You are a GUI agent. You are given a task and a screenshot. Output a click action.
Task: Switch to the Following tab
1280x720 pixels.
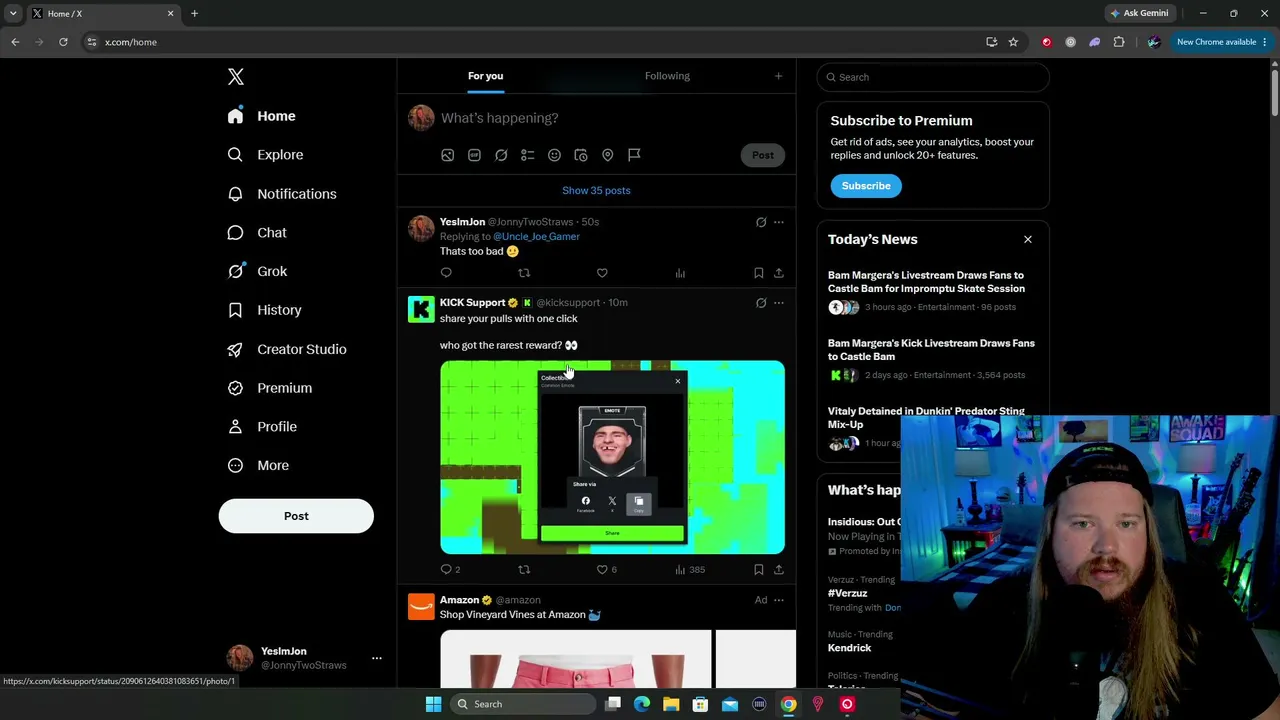tap(667, 76)
